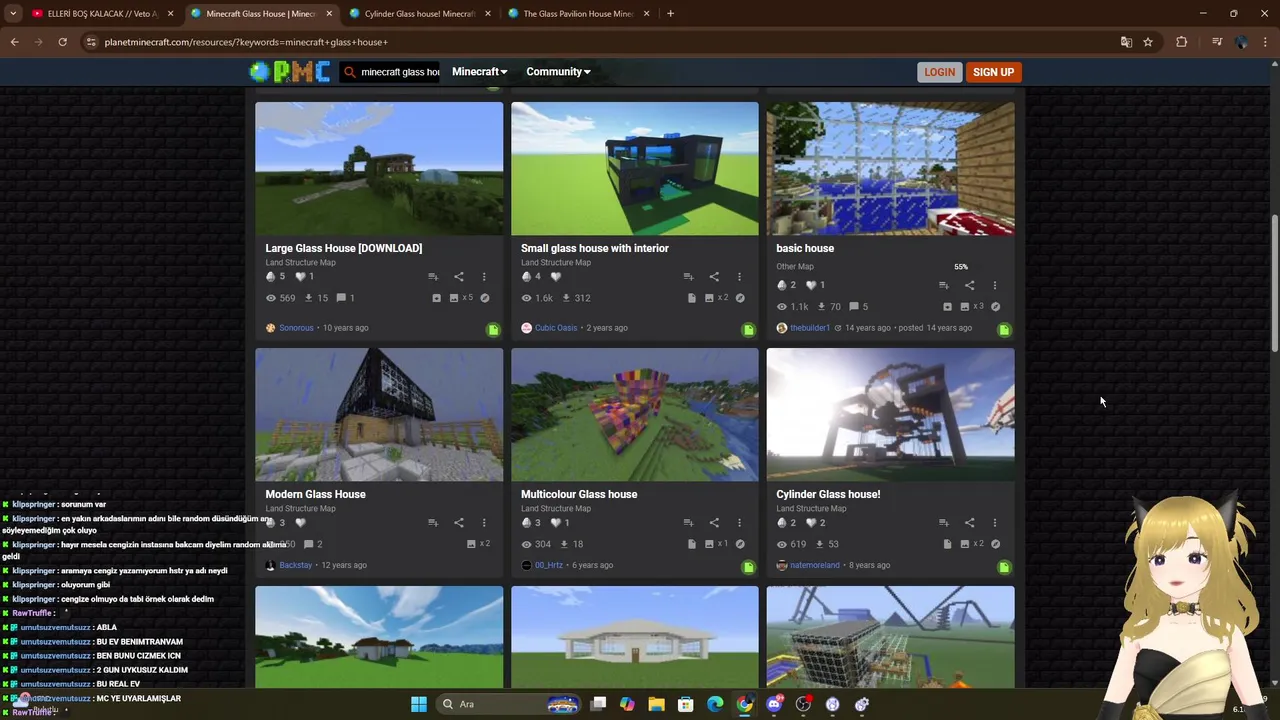Switch to The Glass Pavilion House browser tab
The width and height of the screenshot is (1280, 720).
coord(578,14)
